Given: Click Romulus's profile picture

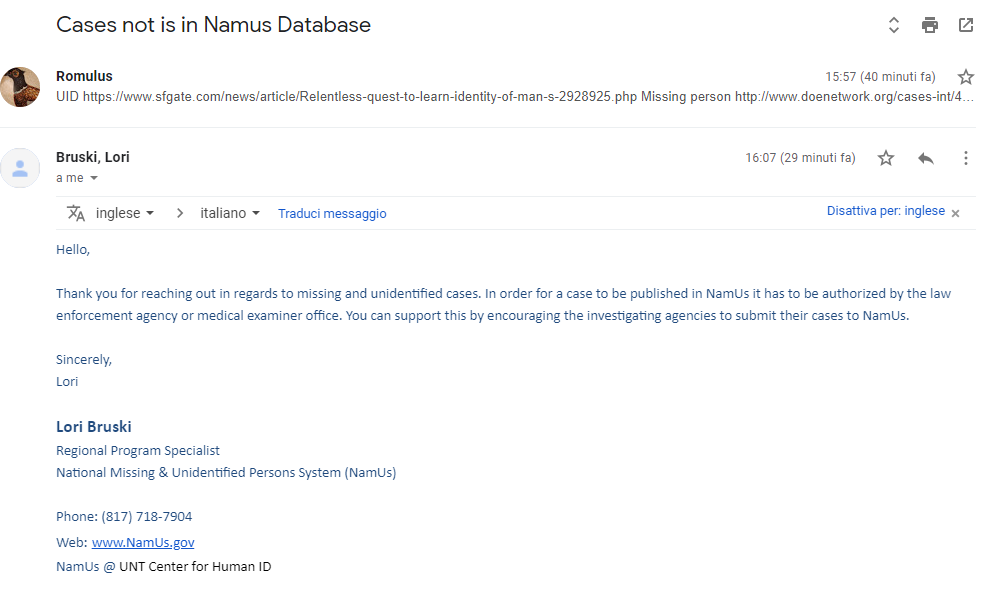Looking at the screenshot, I should click(20, 87).
